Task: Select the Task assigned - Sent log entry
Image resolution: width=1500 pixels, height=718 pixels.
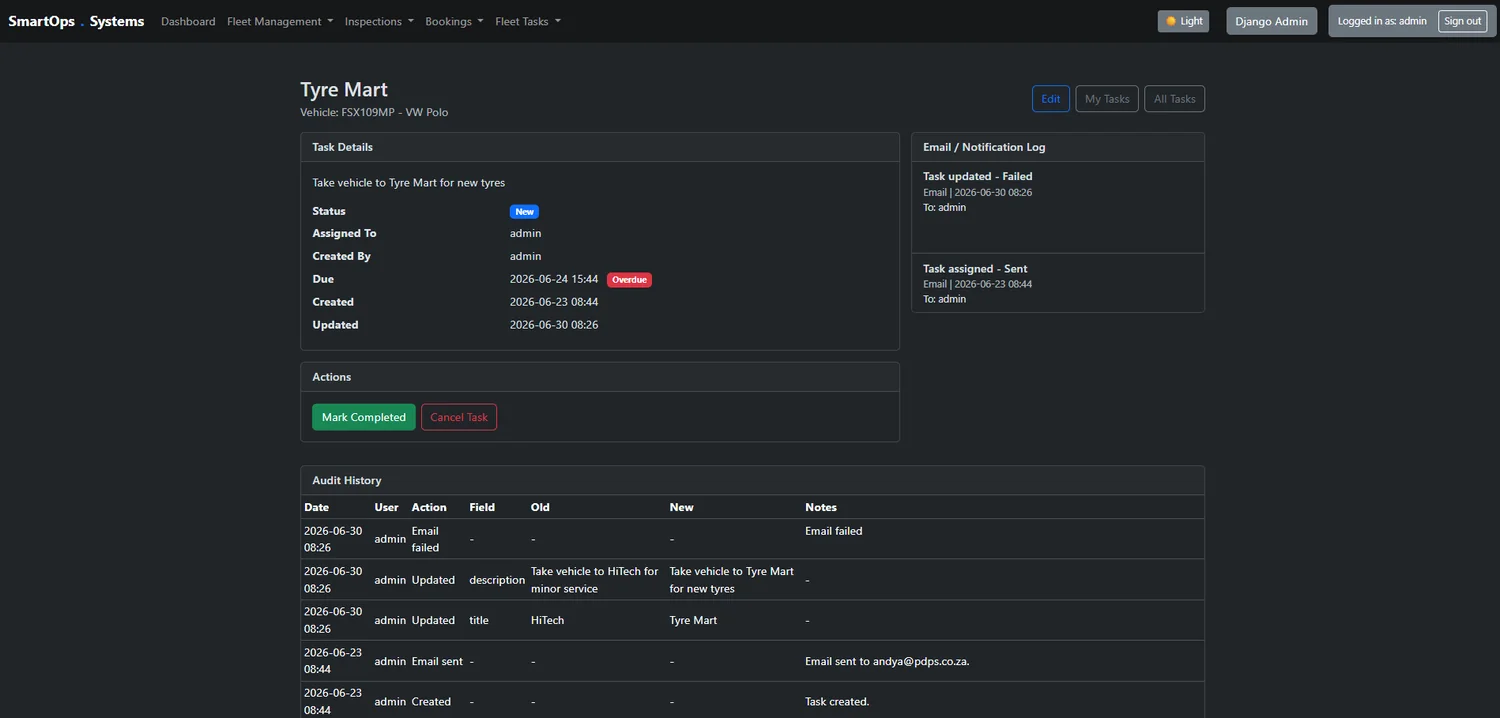Action: pyautogui.click(x=1058, y=283)
